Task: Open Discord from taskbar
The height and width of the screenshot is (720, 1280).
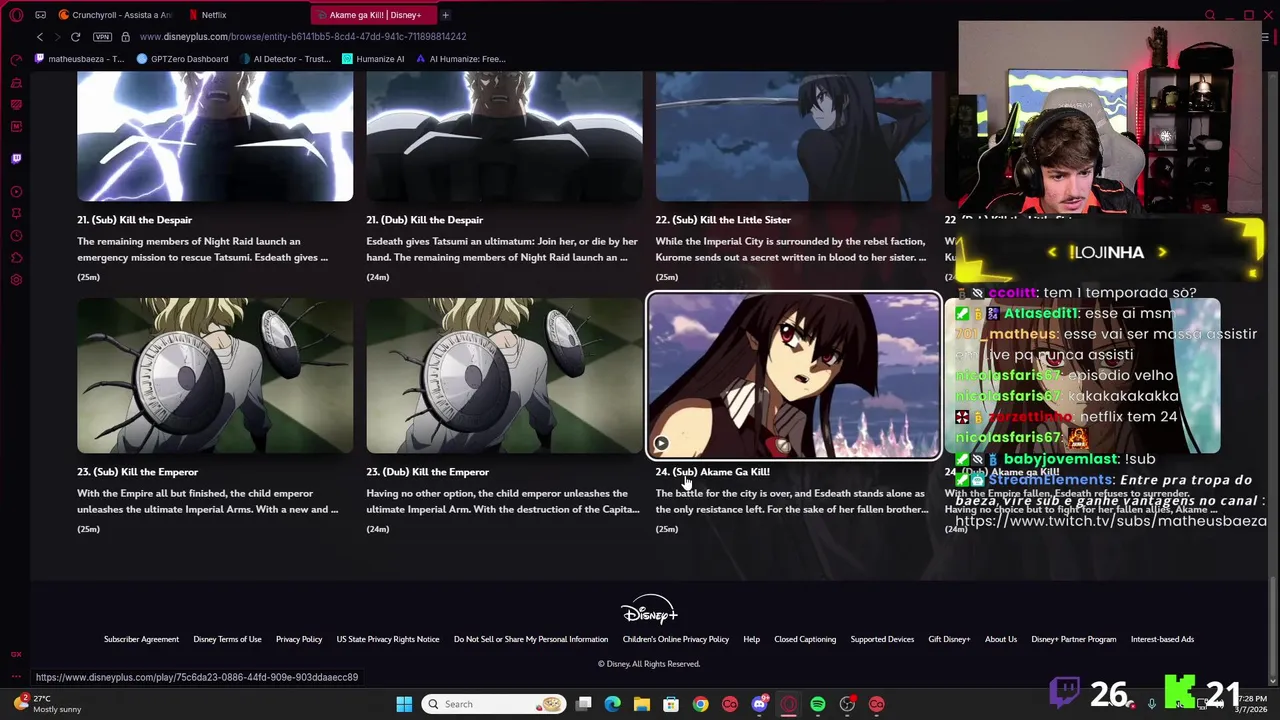Action: click(x=759, y=704)
